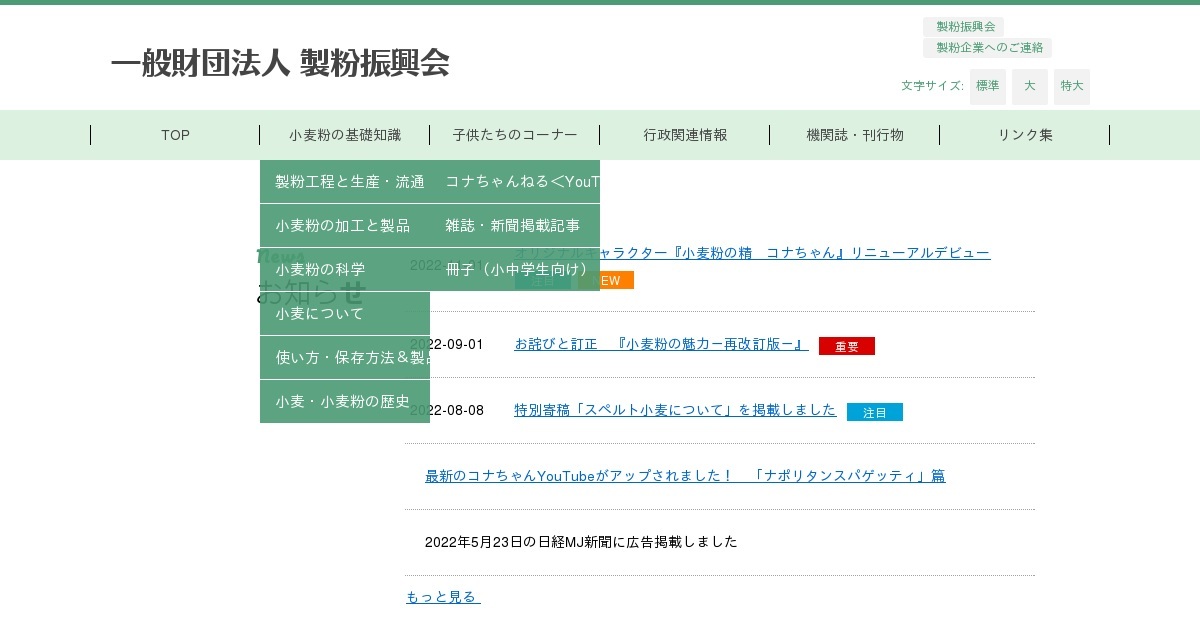Image resolution: width=1200 pixels, height=632 pixels.
Task: Click the 製粉振興会 header link
Action: 964,27
